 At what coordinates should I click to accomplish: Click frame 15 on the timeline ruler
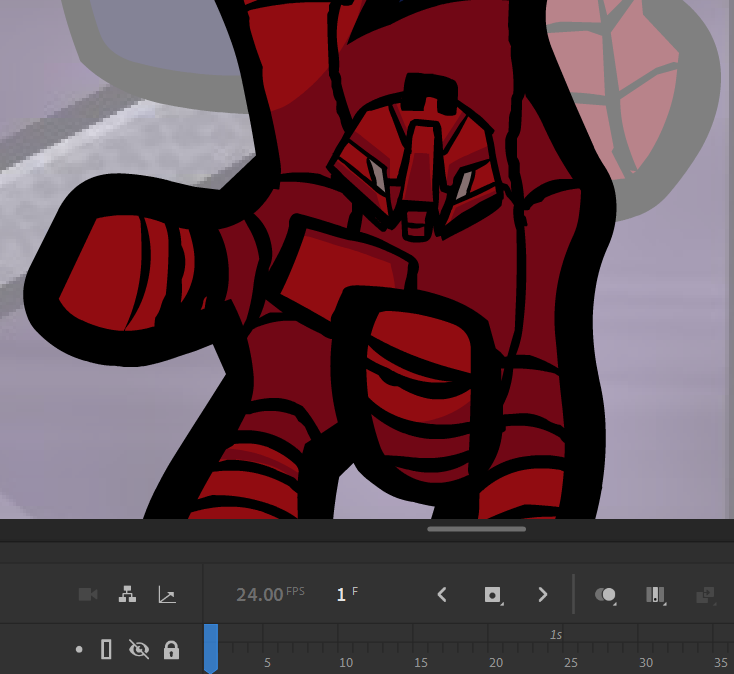click(x=421, y=662)
